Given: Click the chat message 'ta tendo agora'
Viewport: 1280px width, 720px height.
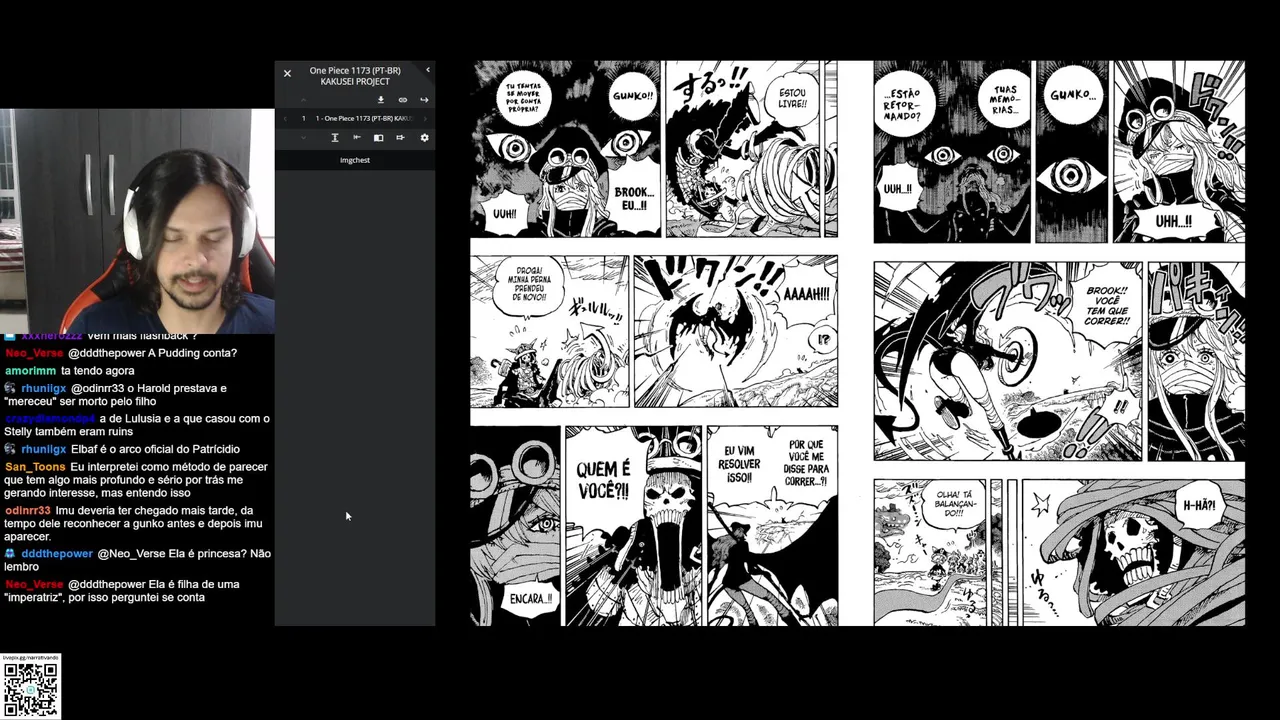Looking at the screenshot, I should 97,371.
